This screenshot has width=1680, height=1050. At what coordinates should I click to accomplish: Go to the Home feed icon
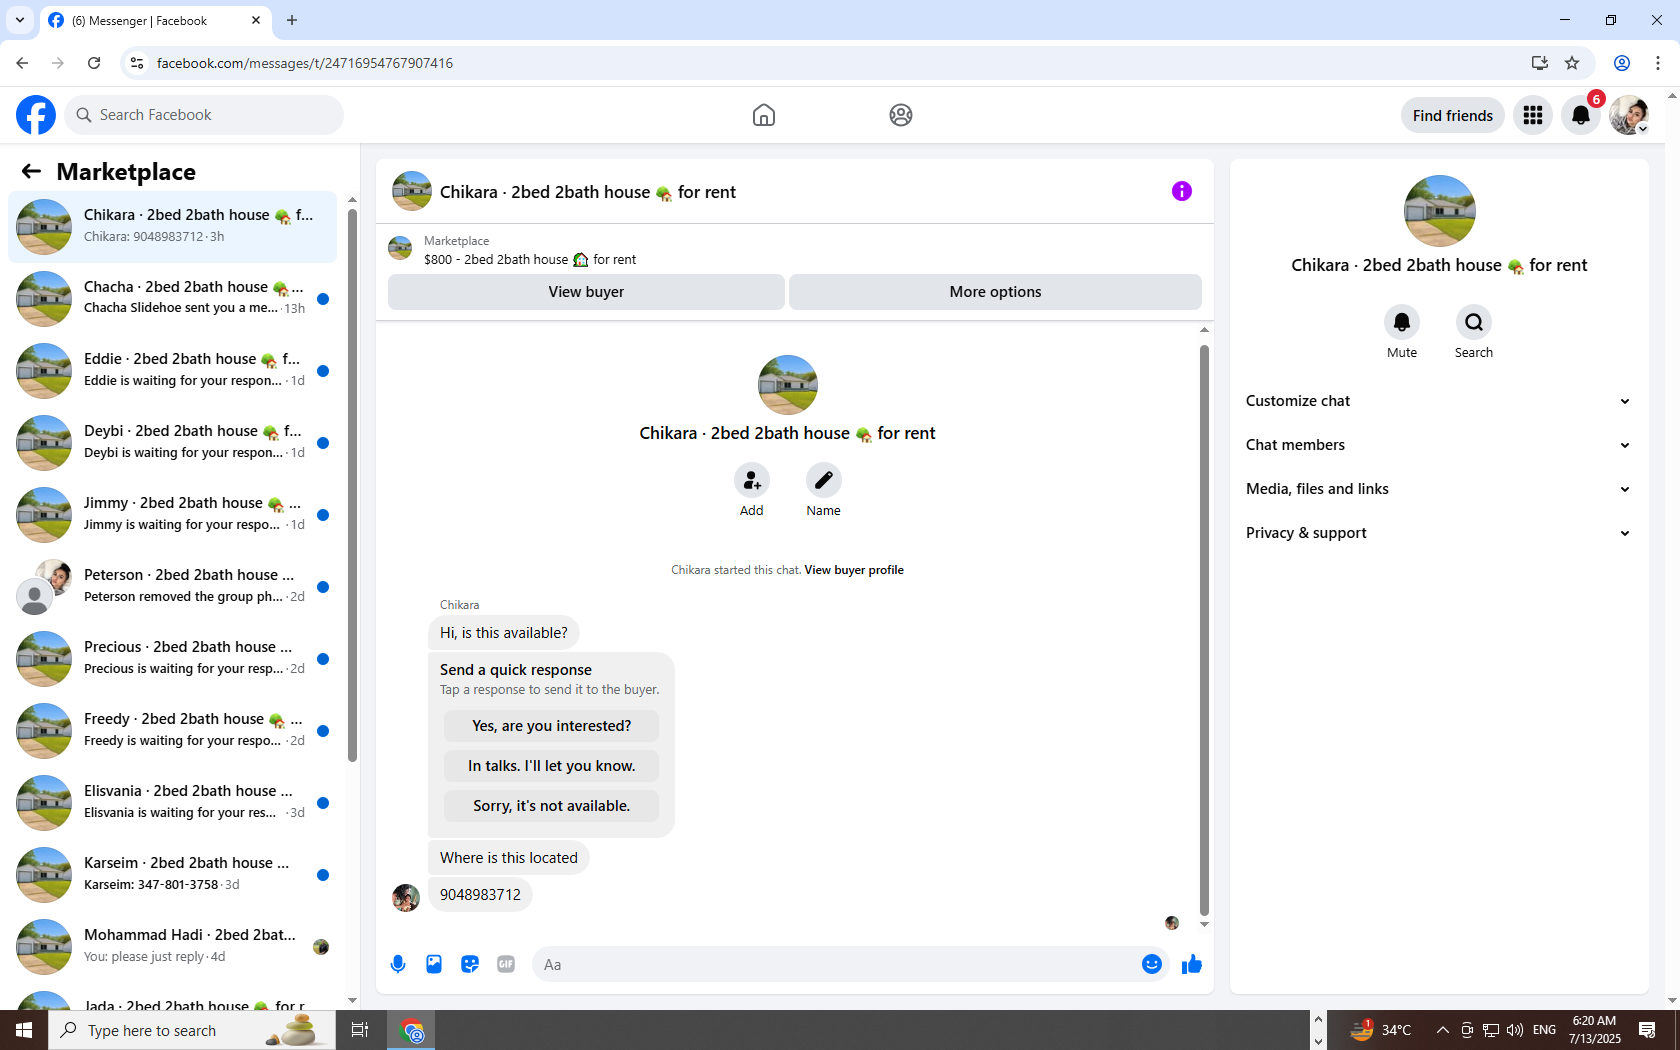tap(764, 115)
